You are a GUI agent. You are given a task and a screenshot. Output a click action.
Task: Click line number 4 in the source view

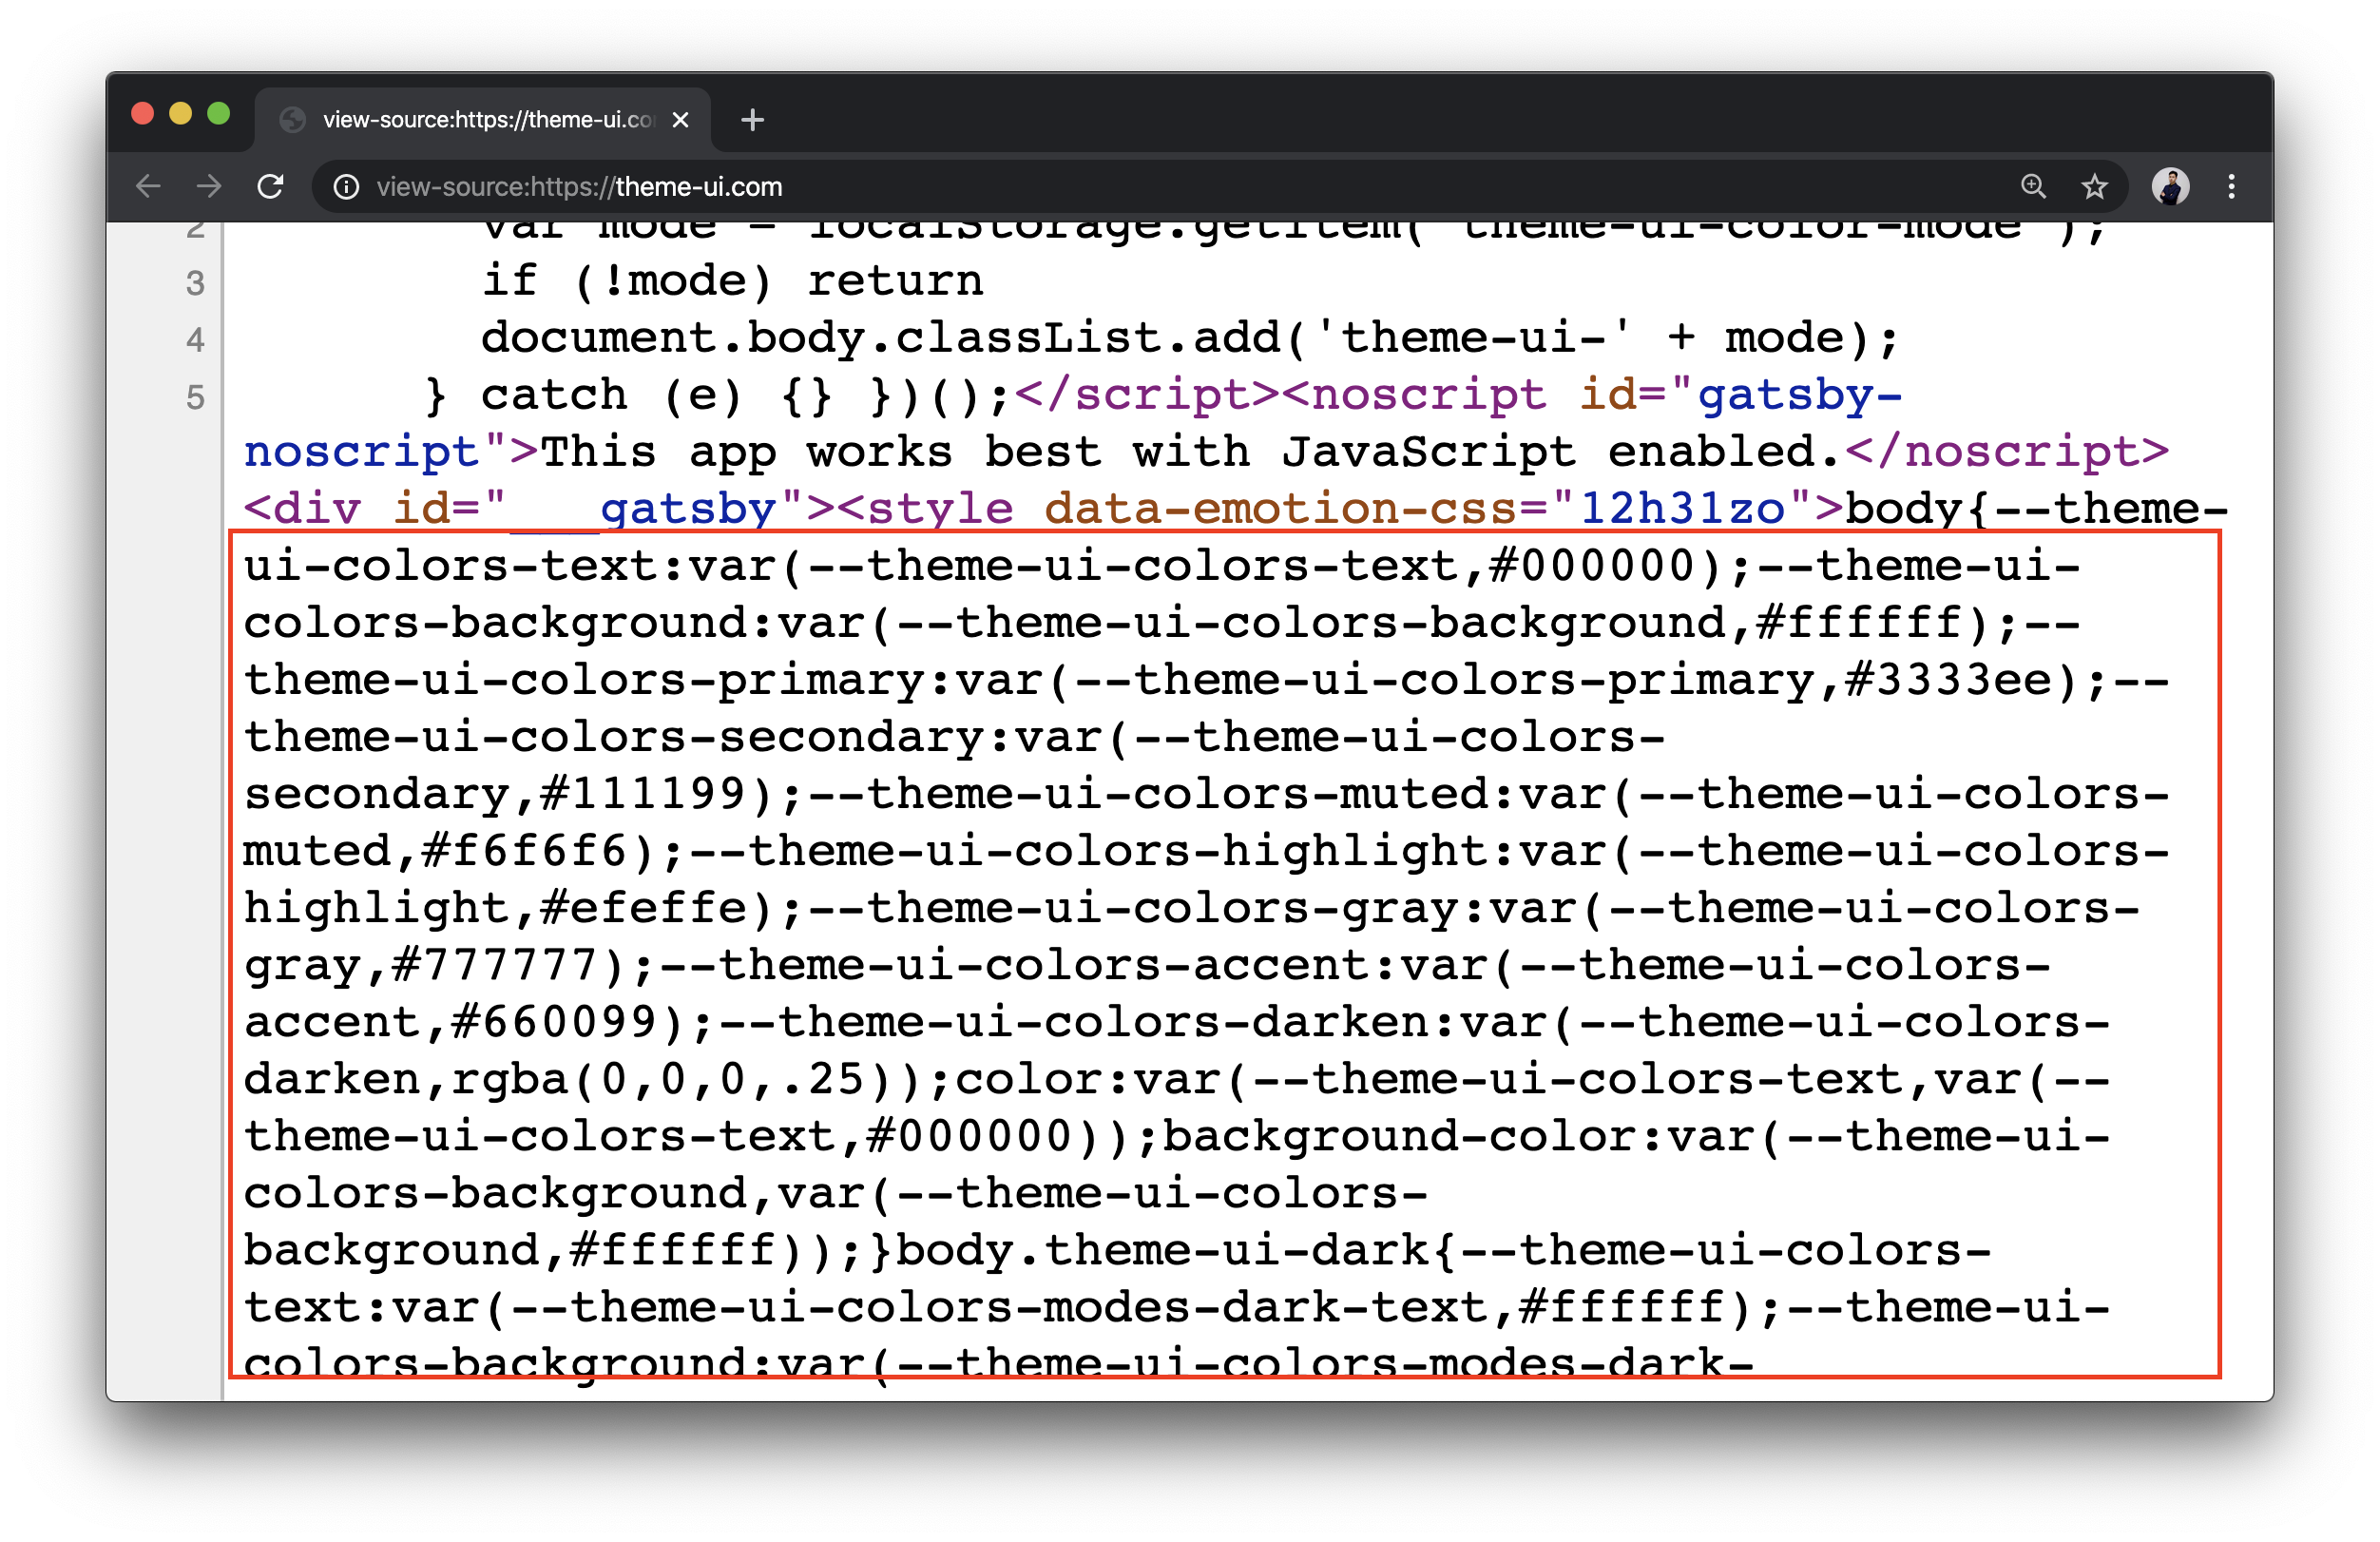pos(196,340)
